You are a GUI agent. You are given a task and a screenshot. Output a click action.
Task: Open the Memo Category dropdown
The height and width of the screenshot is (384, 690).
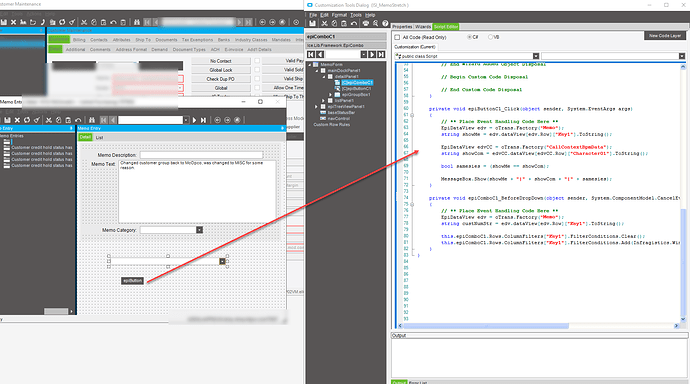pyautogui.click(x=199, y=230)
